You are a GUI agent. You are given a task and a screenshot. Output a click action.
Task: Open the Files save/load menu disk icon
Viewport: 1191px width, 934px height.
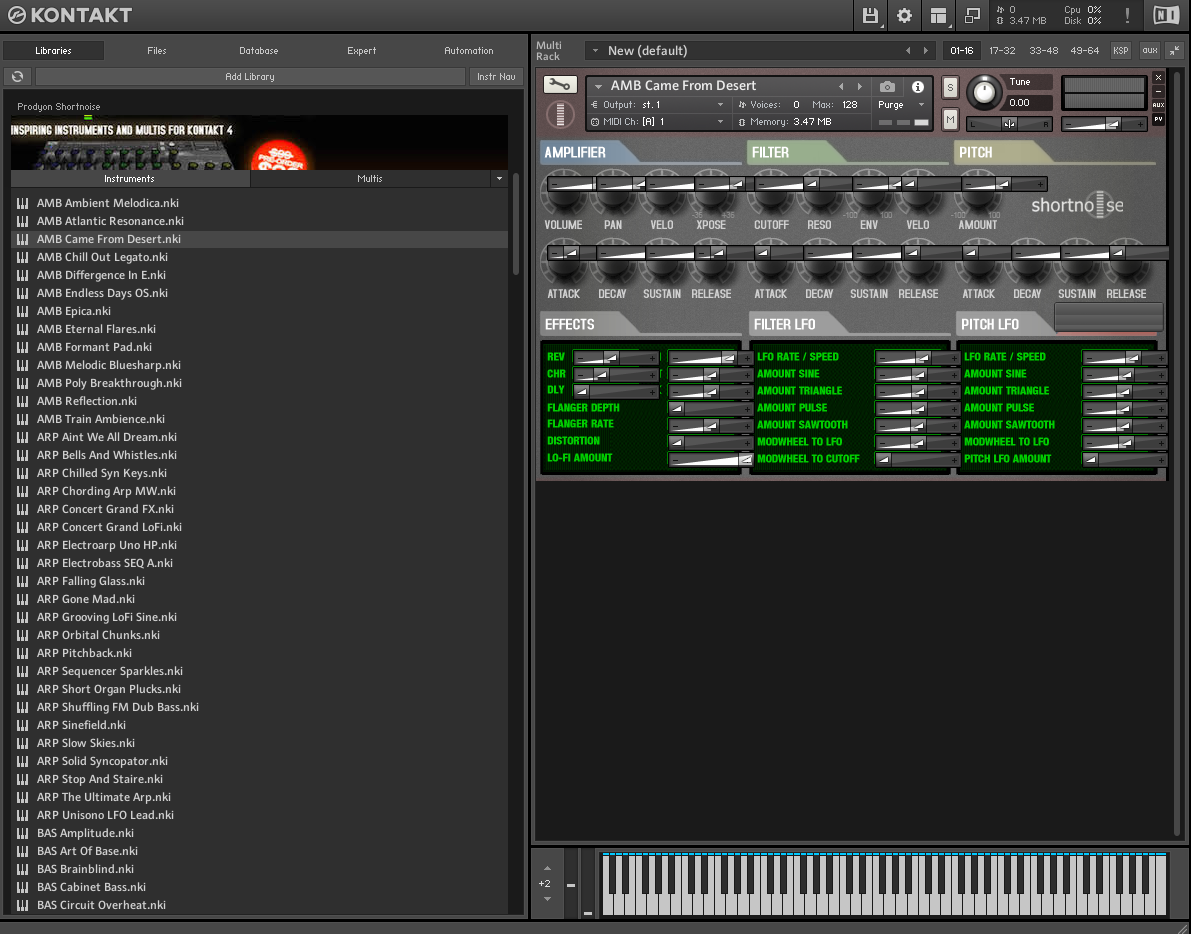coord(870,15)
